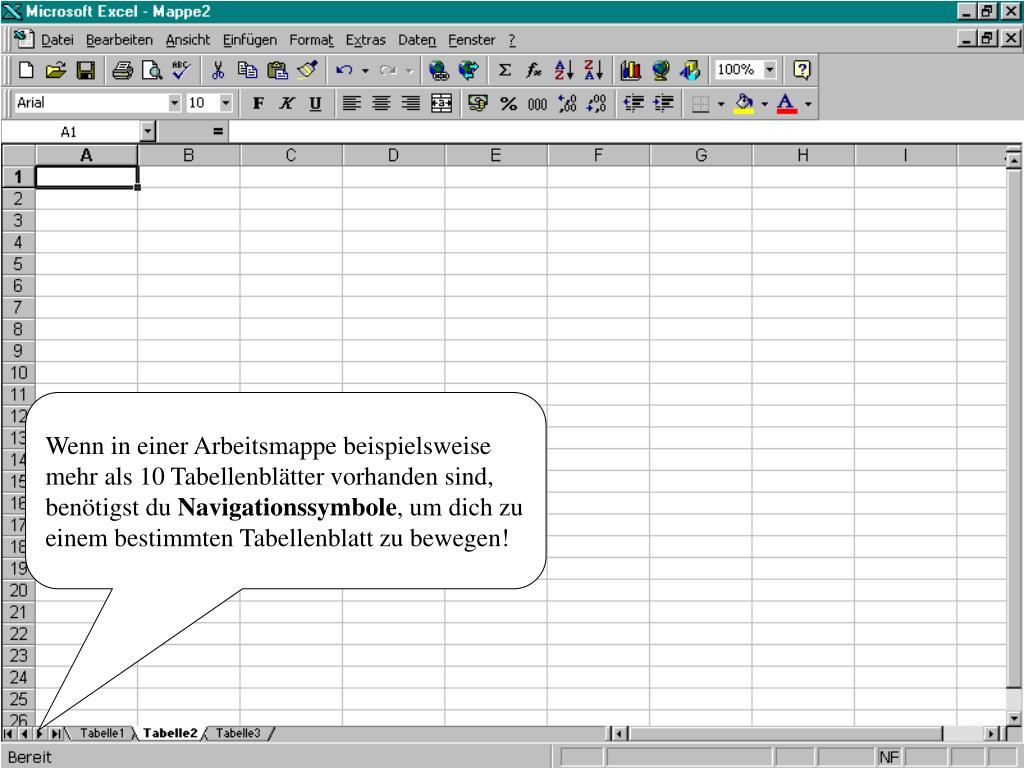Paste from clipboard icon
Screen dimensions: 1024x768
[278, 70]
